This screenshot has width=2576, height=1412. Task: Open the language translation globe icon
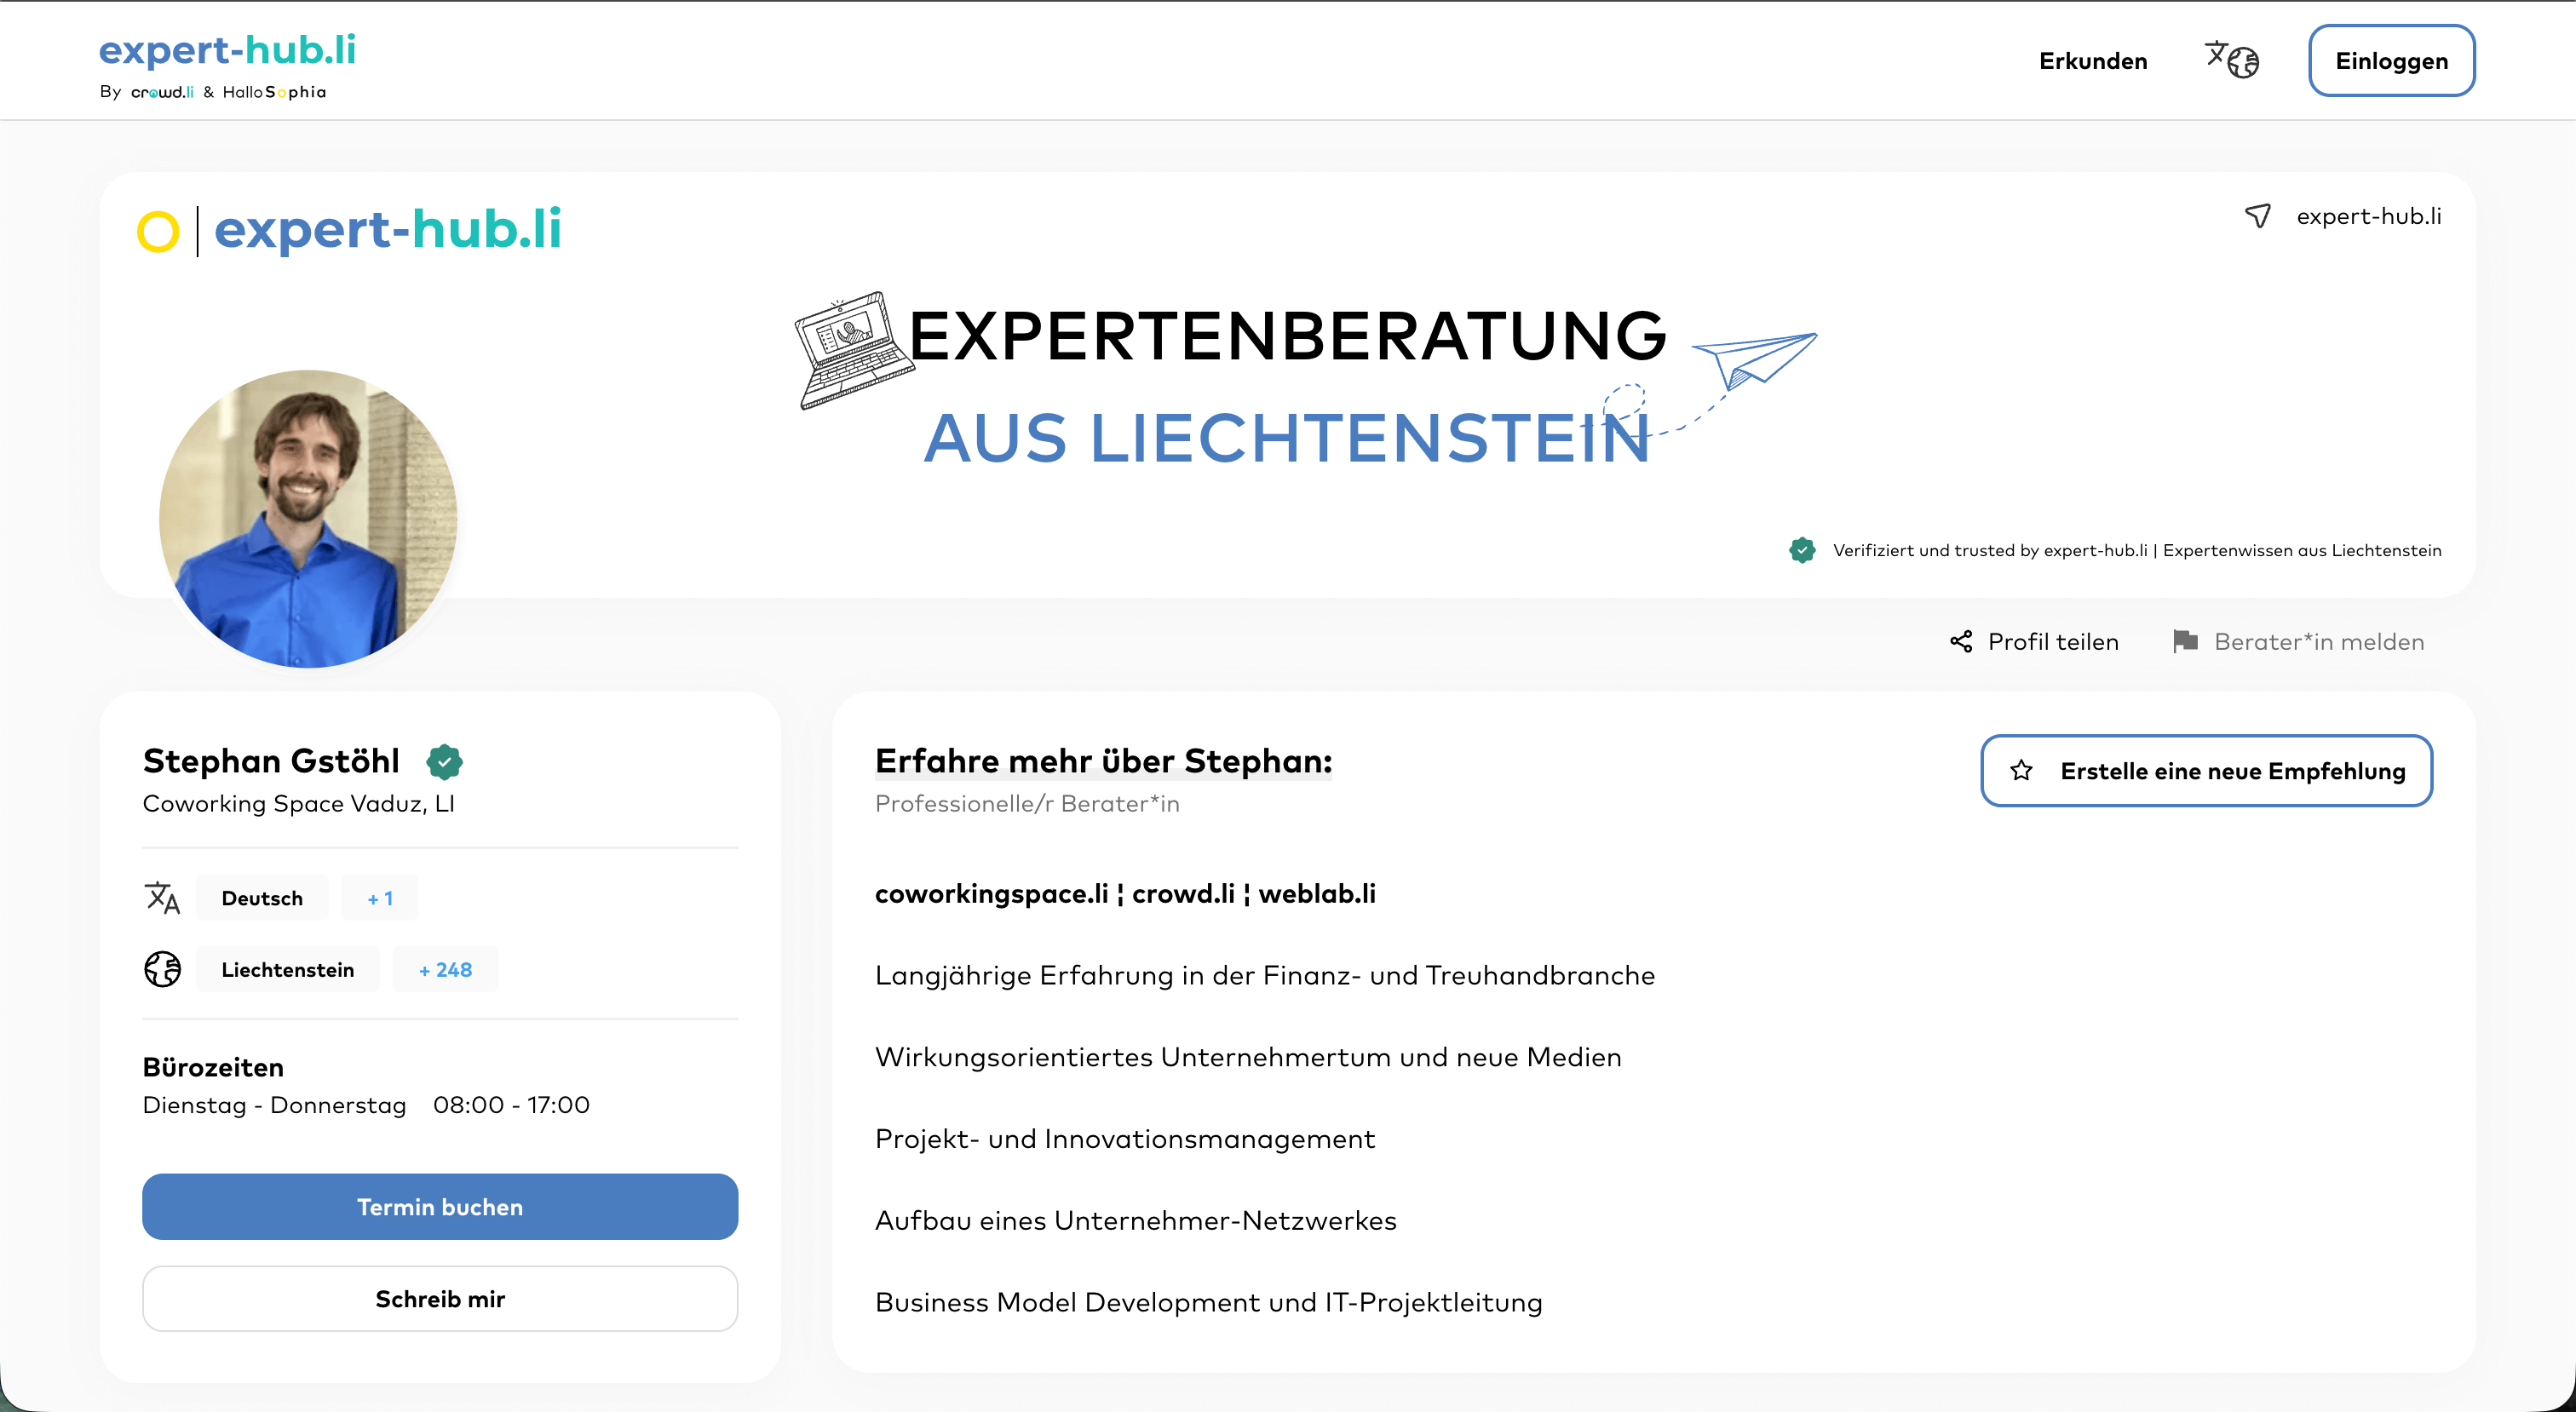[2231, 60]
